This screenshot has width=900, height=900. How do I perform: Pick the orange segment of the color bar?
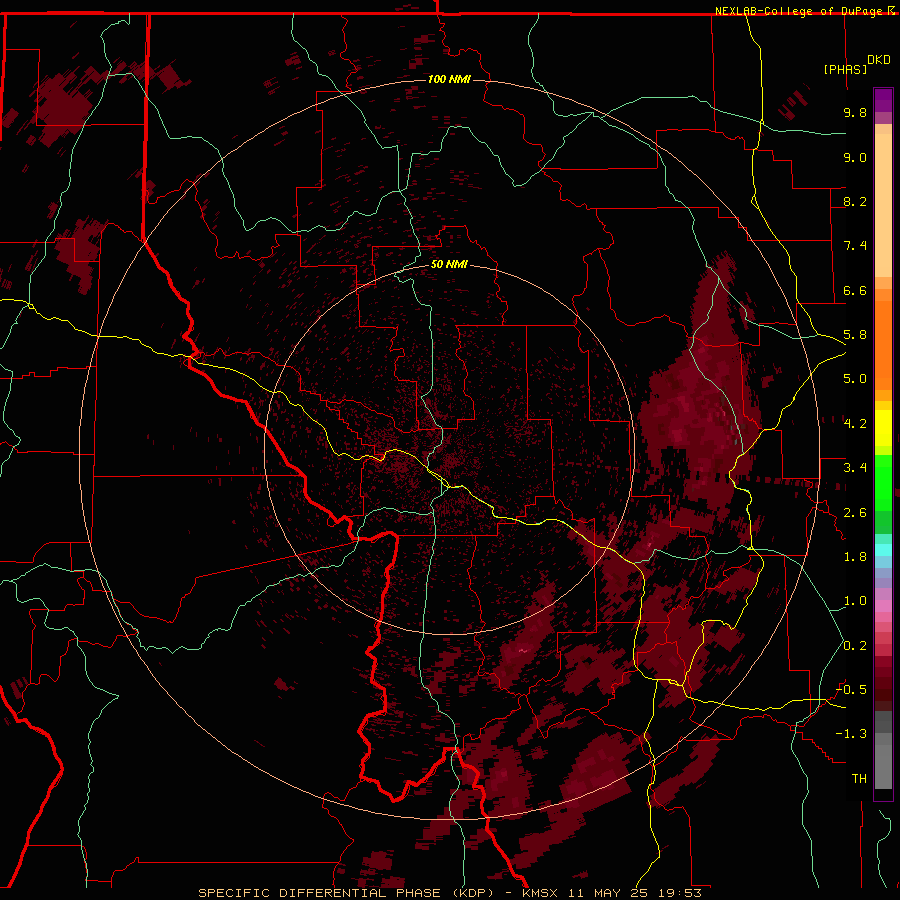[883, 340]
